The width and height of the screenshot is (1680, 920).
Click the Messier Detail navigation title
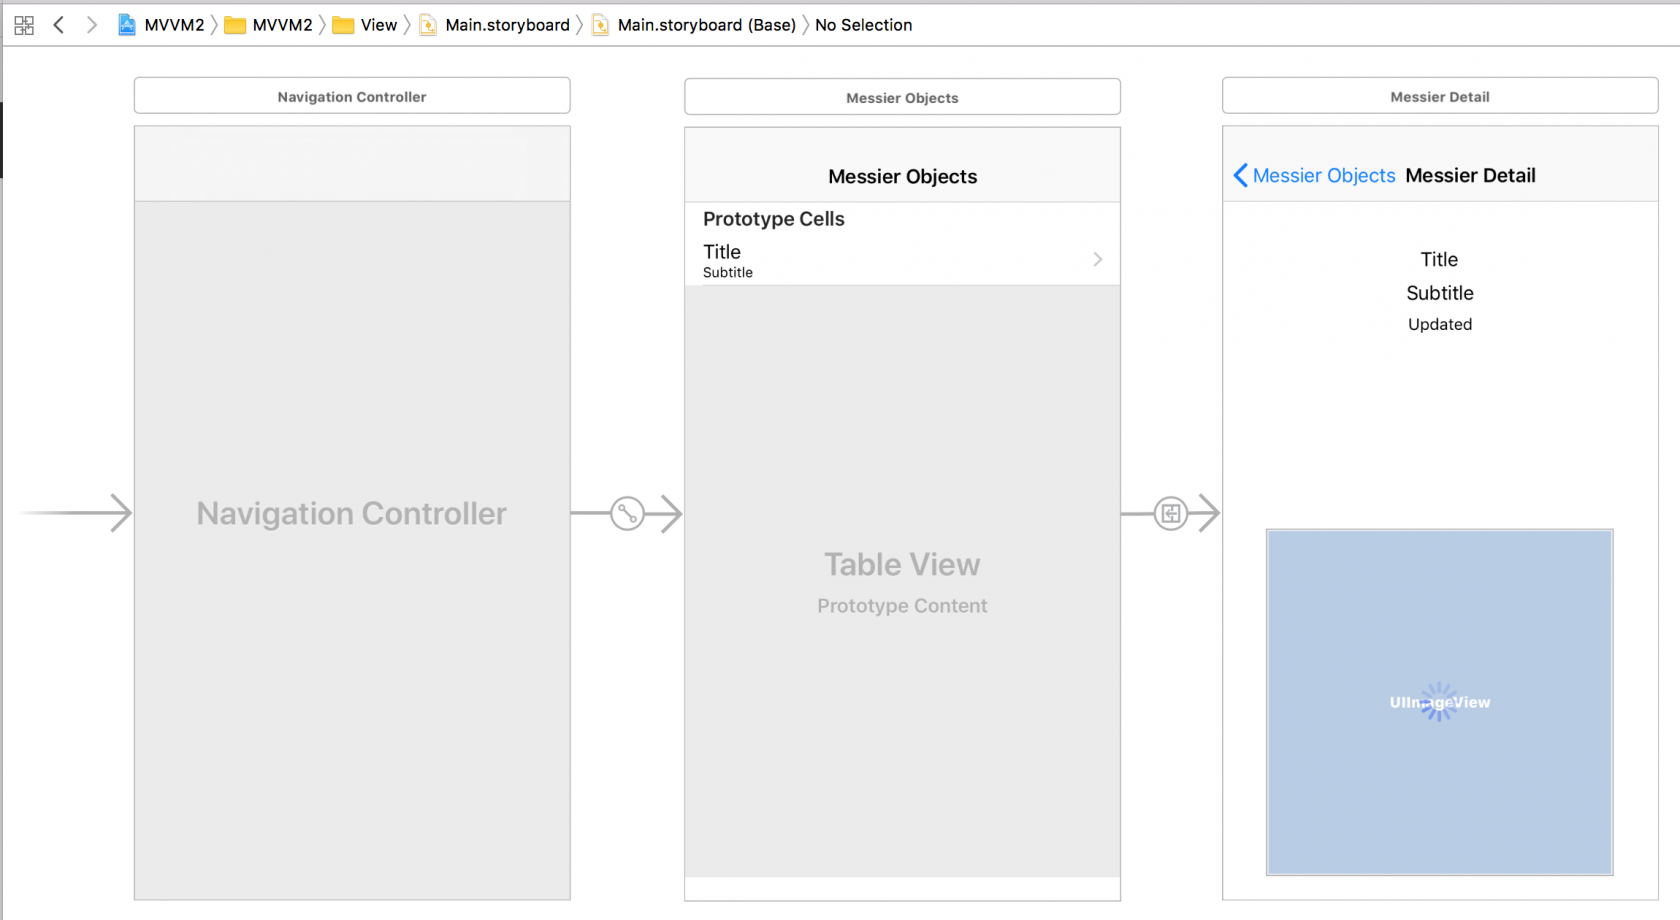[x=1470, y=175]
